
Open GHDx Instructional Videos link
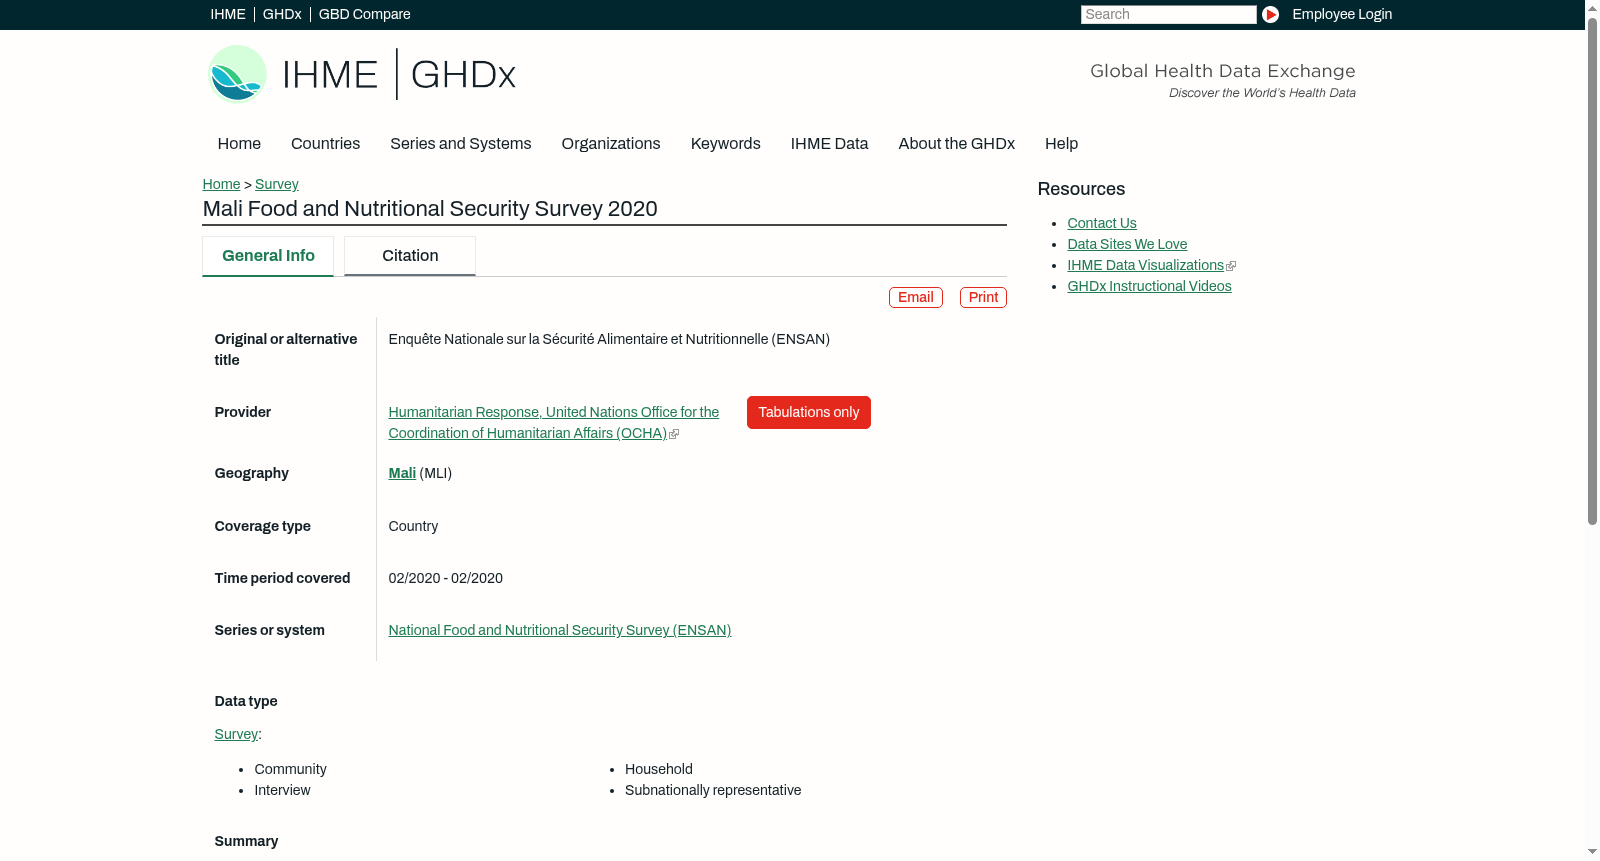1149,287
